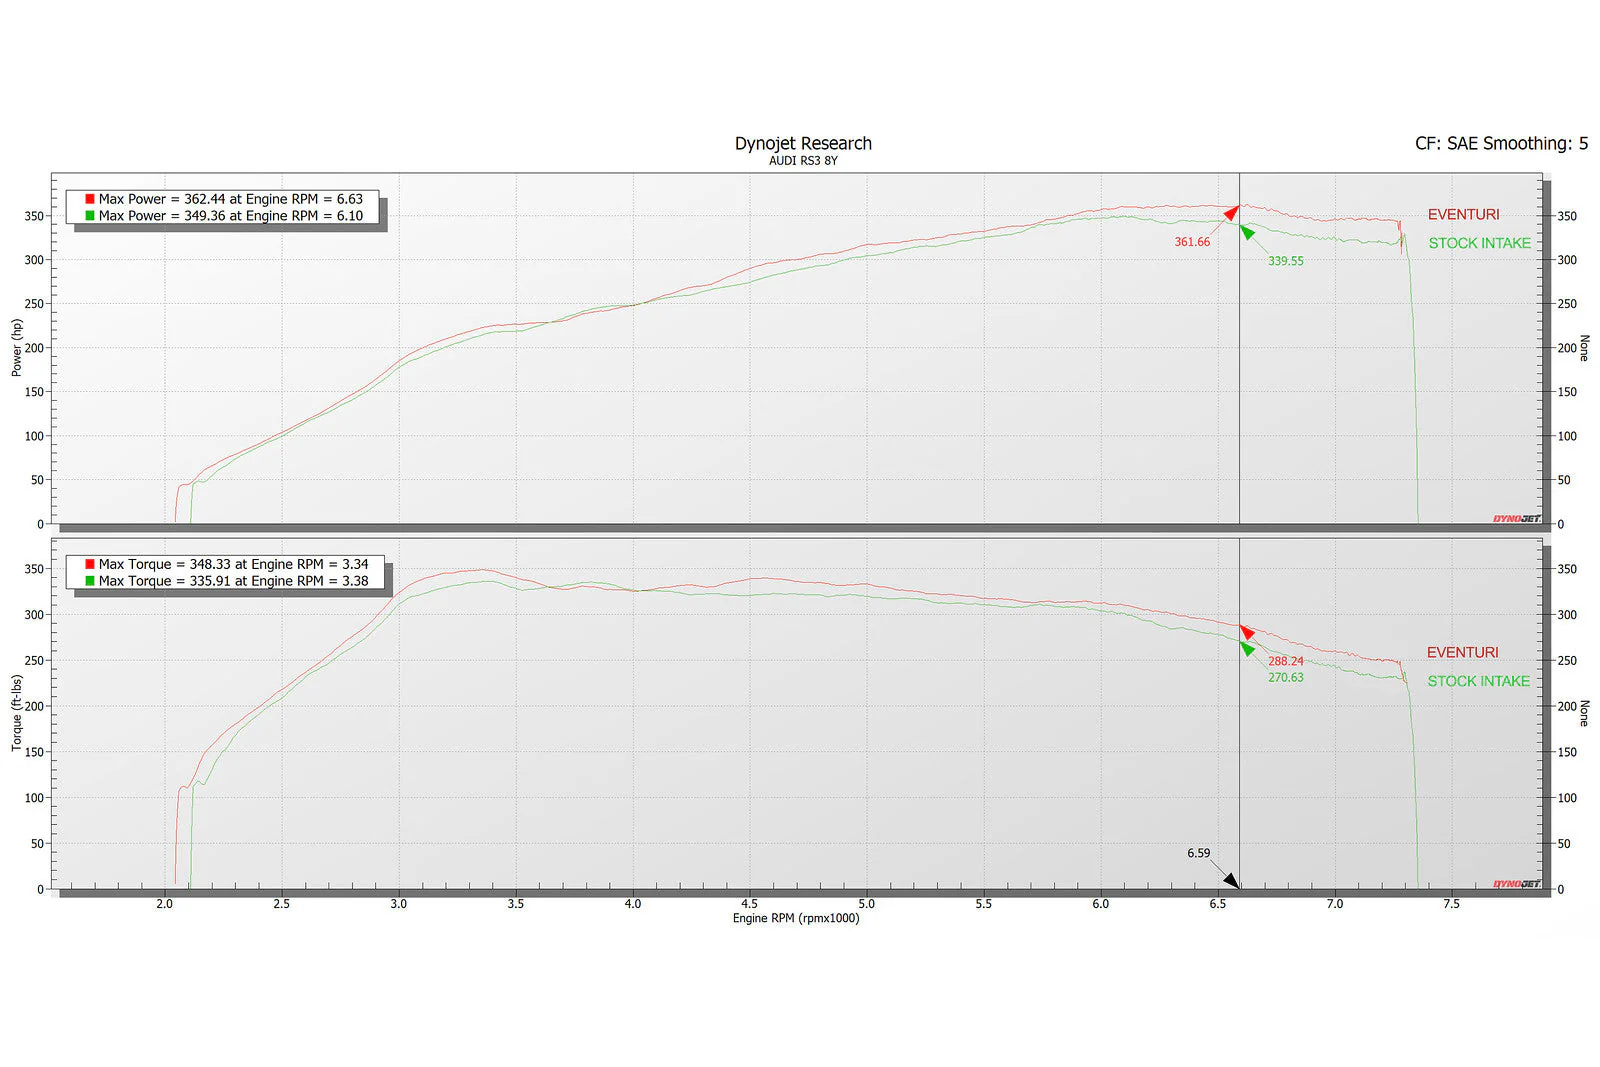Click the STOCK INTAKE label in power graph
This screenshot has height=1067, width=1600.
coord(1479,243)
